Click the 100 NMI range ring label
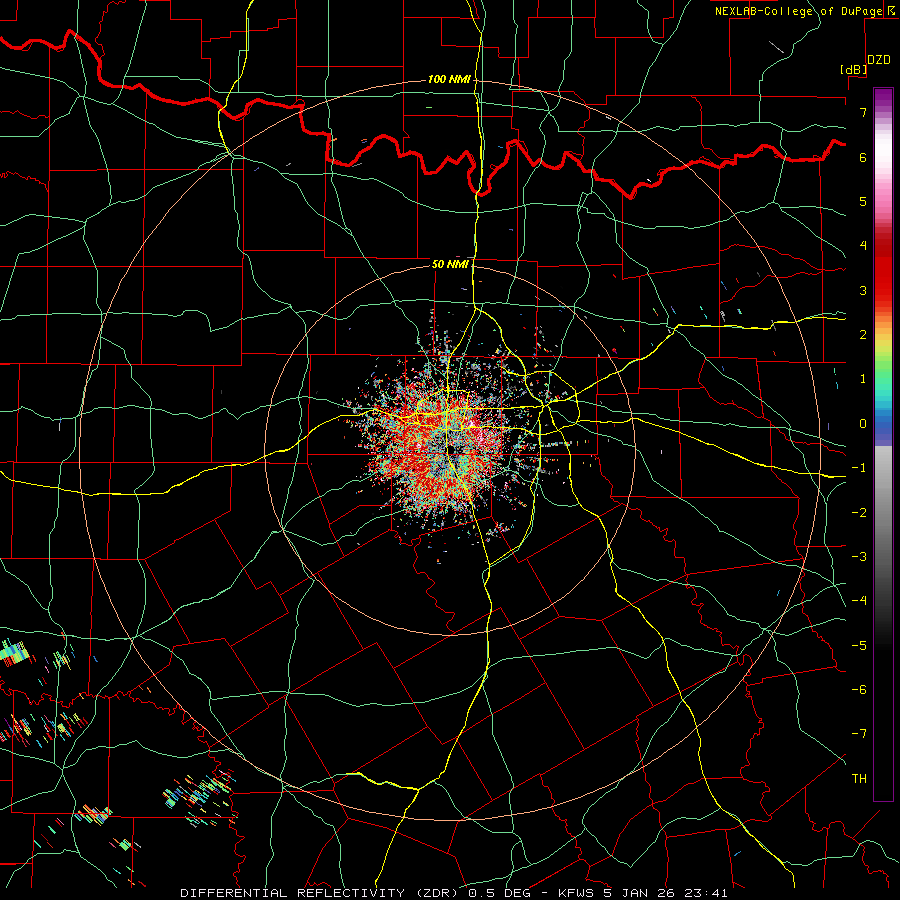Viewport: 900px width, 900px height. click(449, 79)
